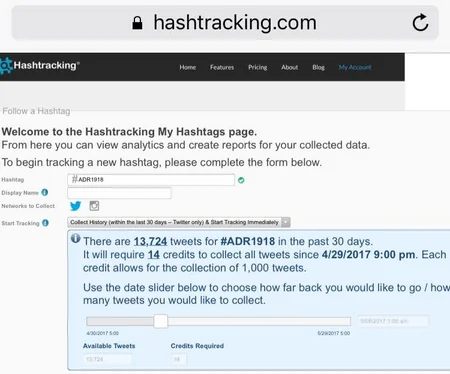This screenshot has width=450, height=374.
Task: Open the Blog menu item
Action: (x=318, y=67)
